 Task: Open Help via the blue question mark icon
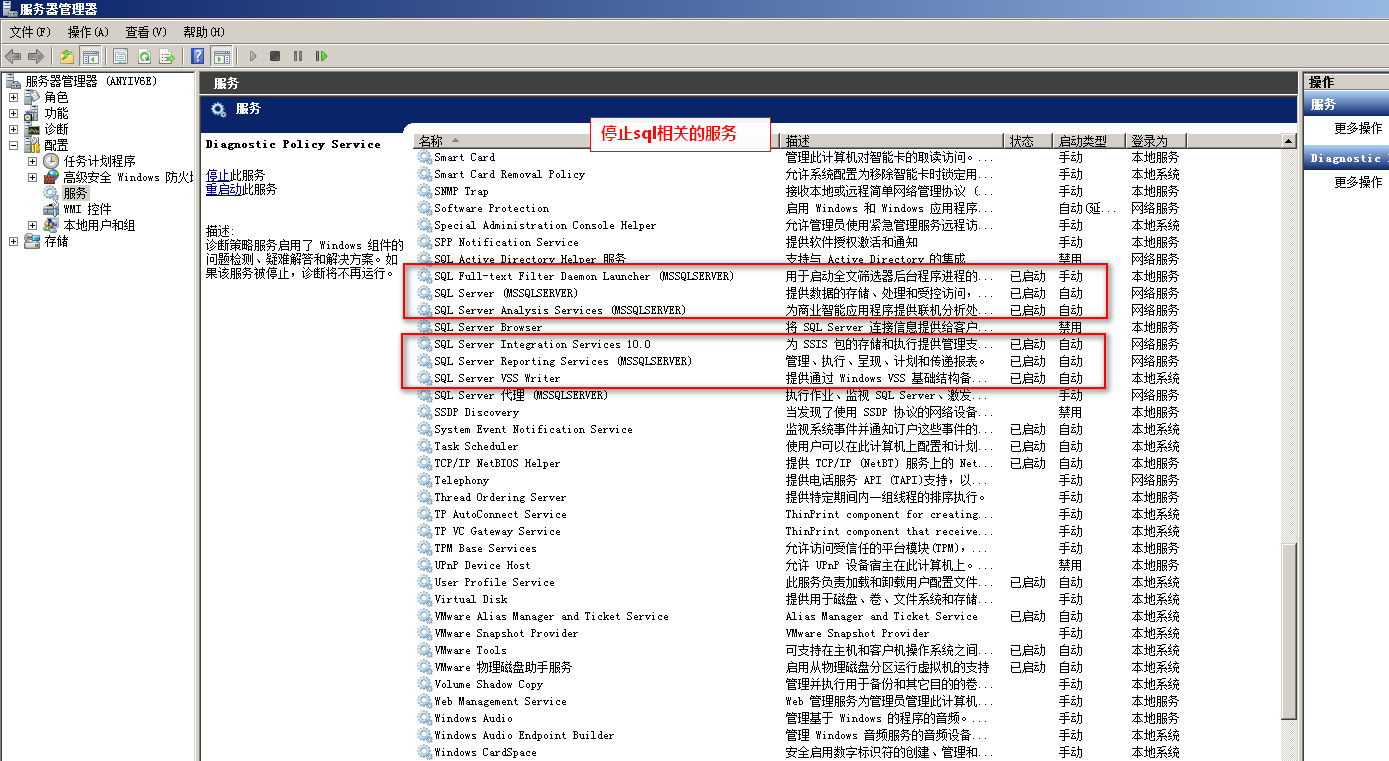pos(198,56)
